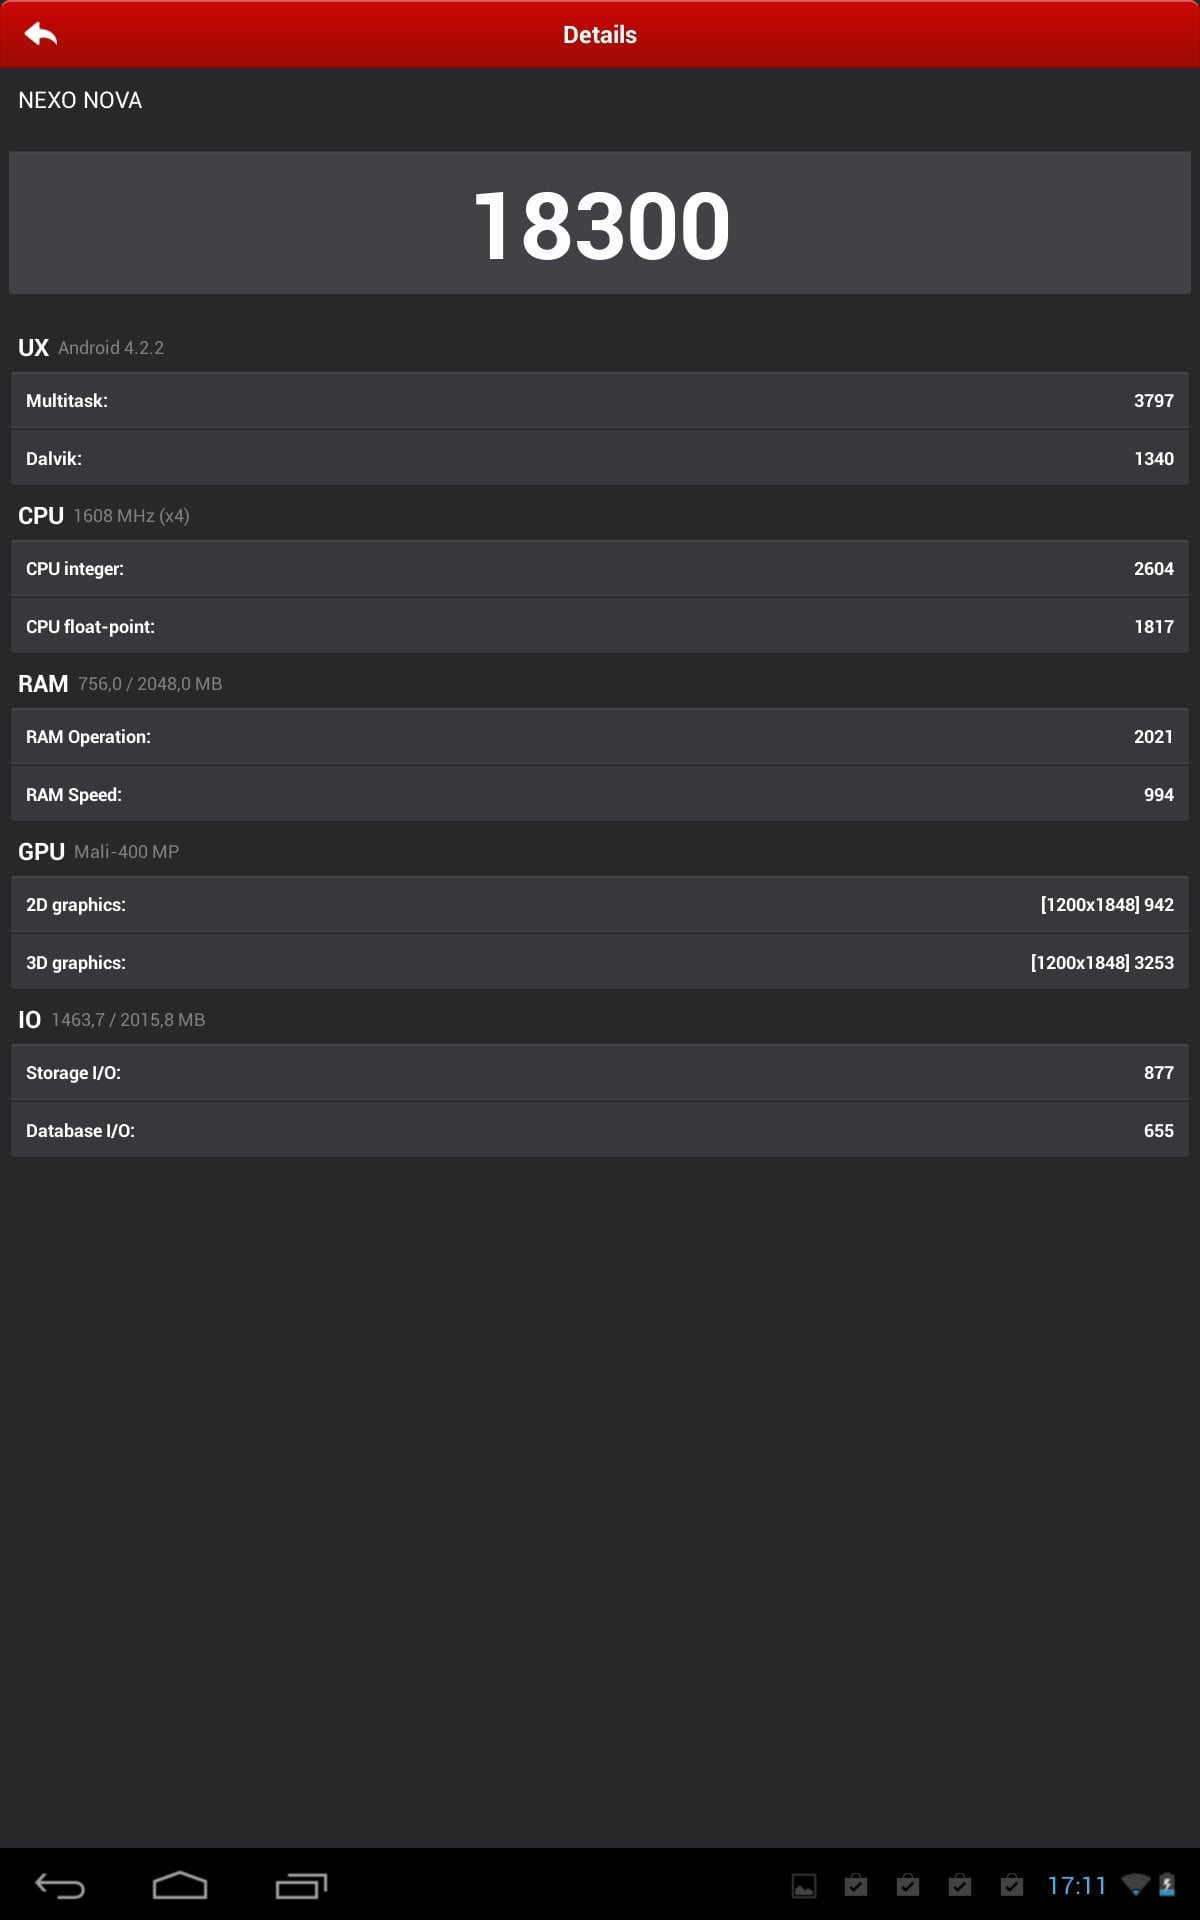The height and width of the screenshot is (1920, 1200).
Task: Tap the 18300 total score panel
Action: [x=600, y=224]
